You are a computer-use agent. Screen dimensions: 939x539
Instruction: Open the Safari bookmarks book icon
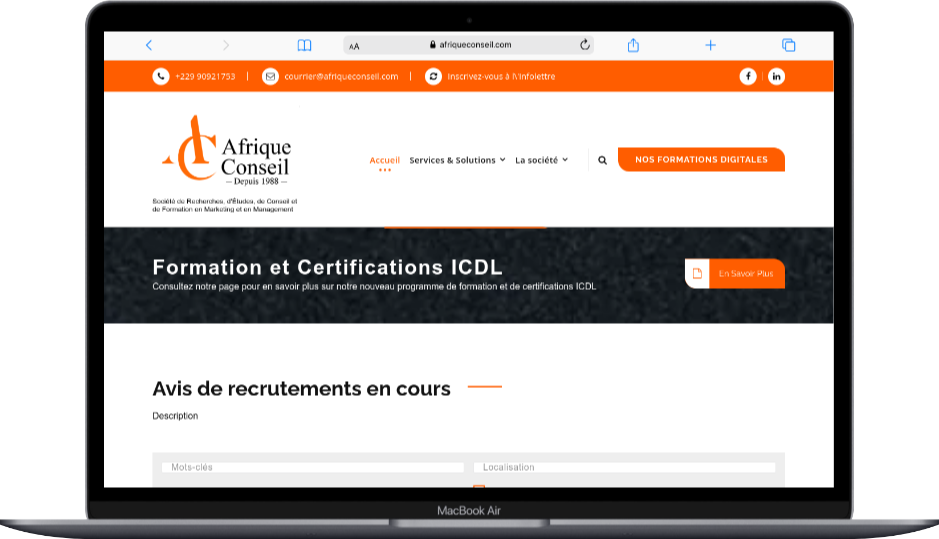click(x=304, y=45)
